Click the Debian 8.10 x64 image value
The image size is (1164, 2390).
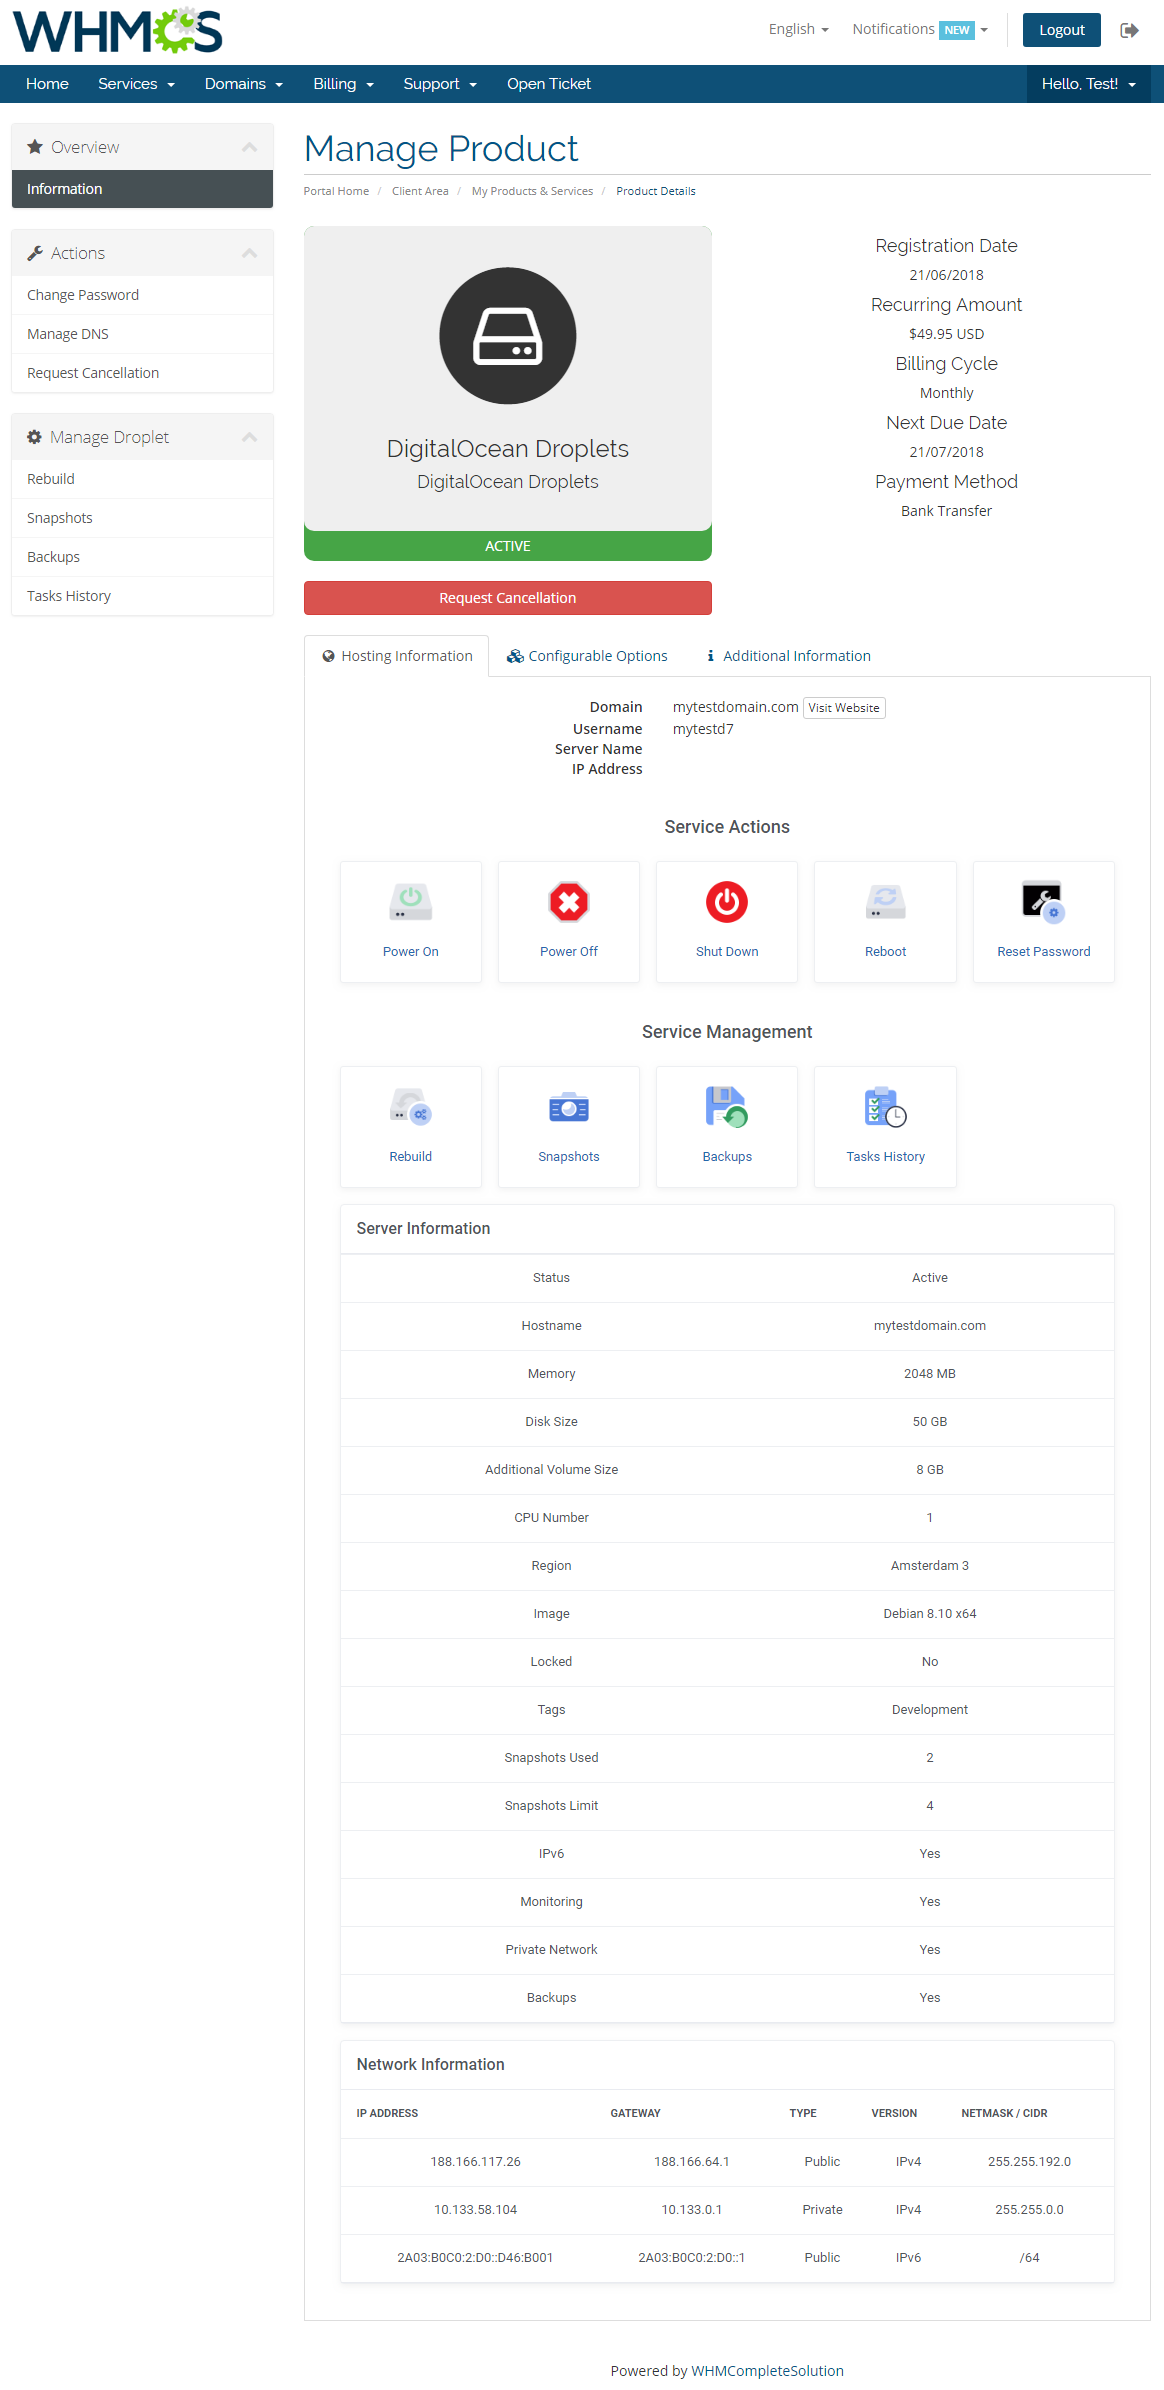click(930, 1614)
